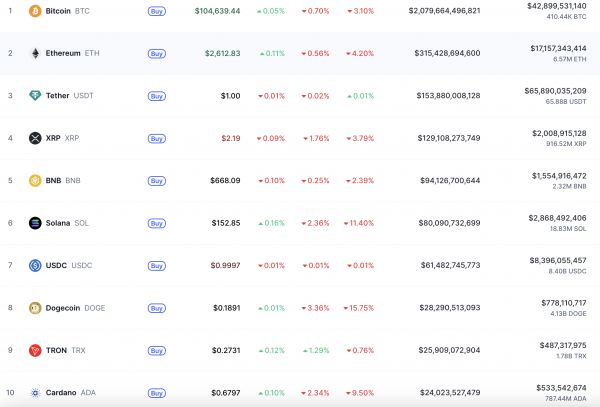Click Cardano market cap $24,023,527,479
Image resolution: width=600 pixels, height=407 pixels.
click(450, 393)
